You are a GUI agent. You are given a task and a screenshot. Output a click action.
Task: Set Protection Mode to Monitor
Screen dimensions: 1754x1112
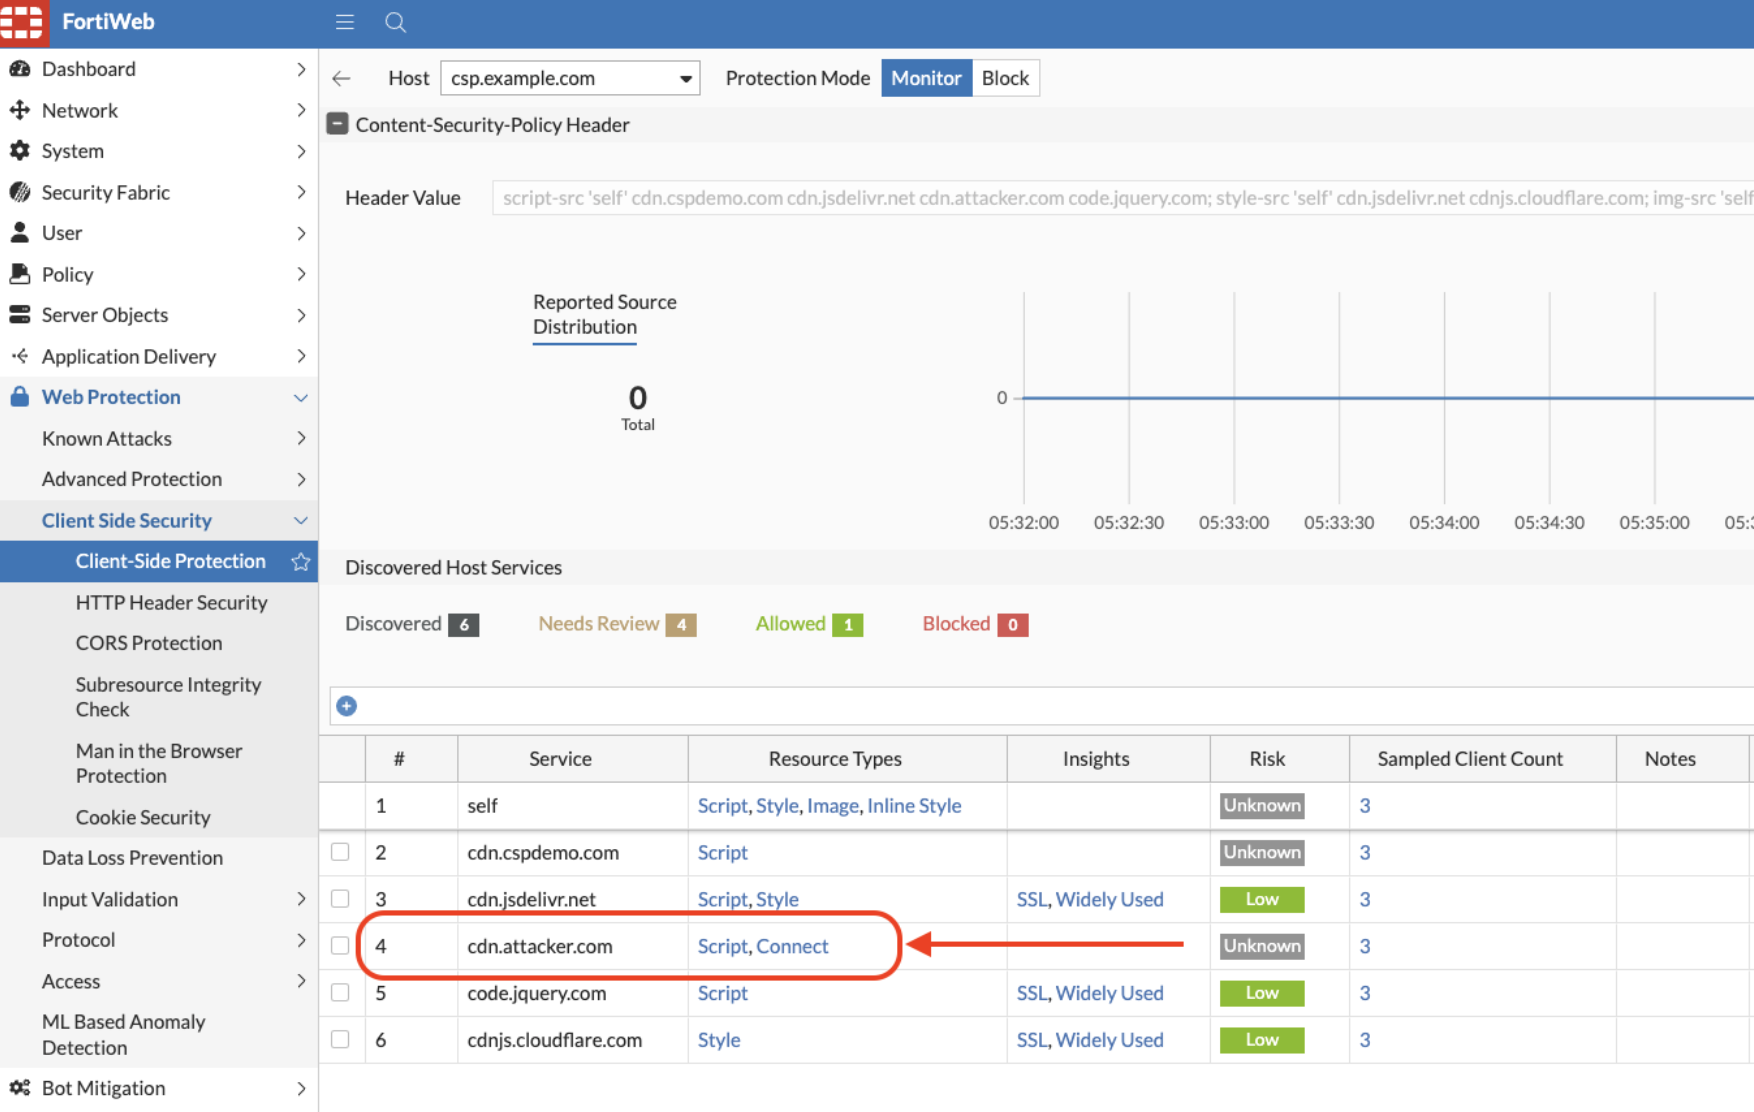coord(926,78)
